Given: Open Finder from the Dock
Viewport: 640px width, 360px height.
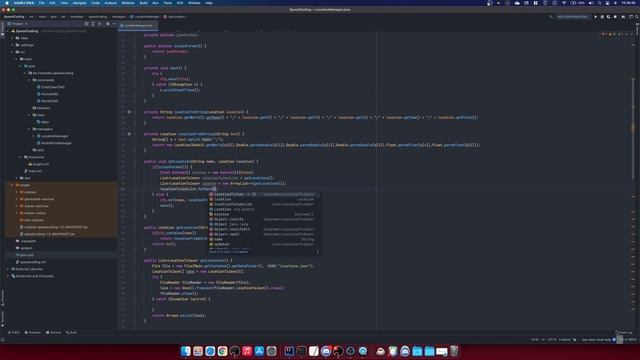Looking at the screenshot, I should pyautogui.click(x=186, y=351).
